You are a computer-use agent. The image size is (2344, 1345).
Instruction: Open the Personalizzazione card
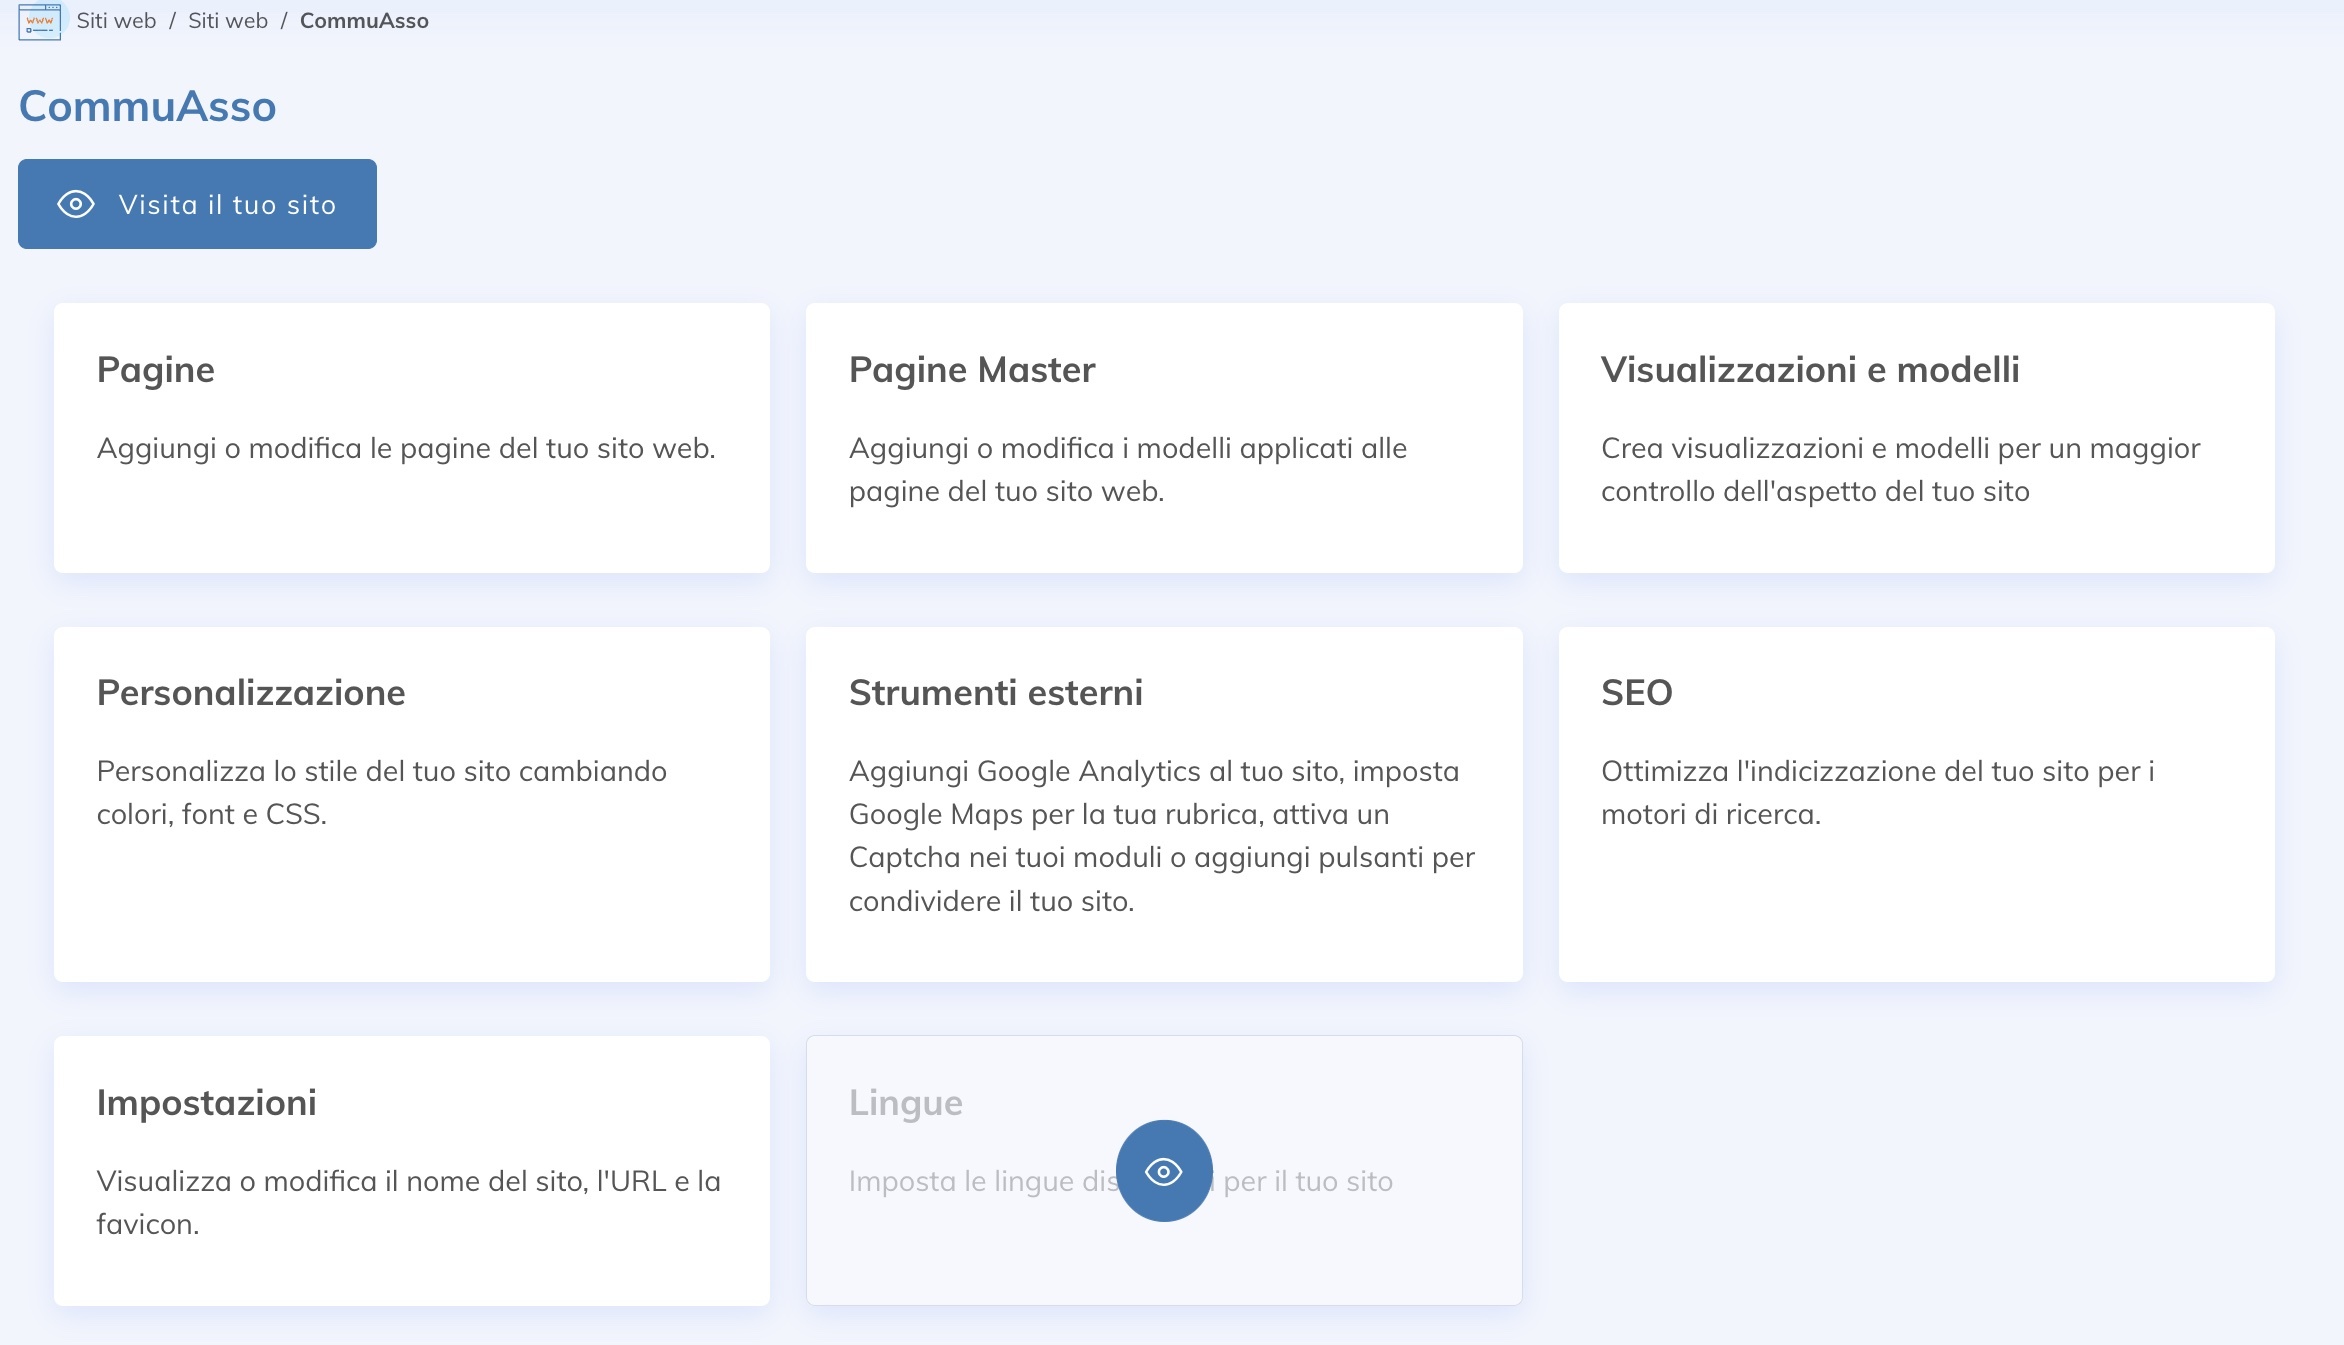pos(411,804)
